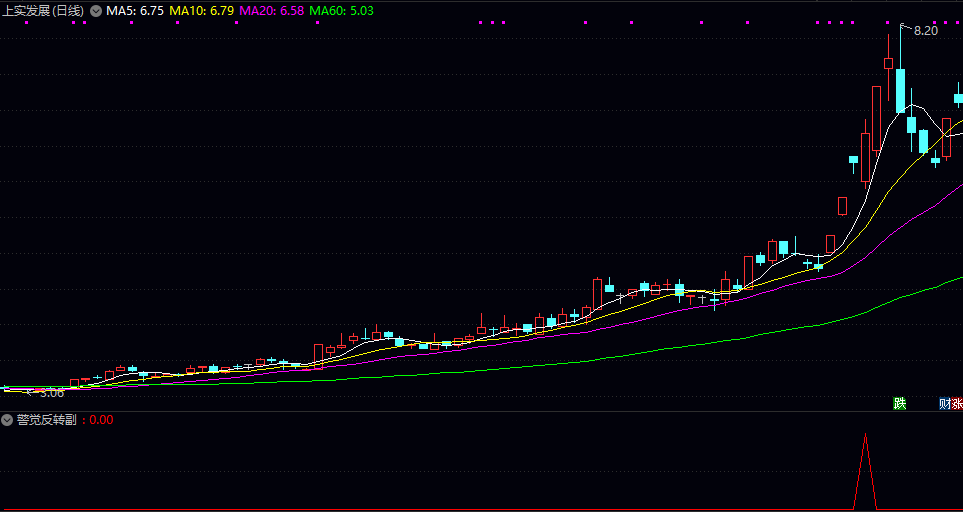Click the 5.06 lowest price label
963x512 pixels.
coord(51,393)
